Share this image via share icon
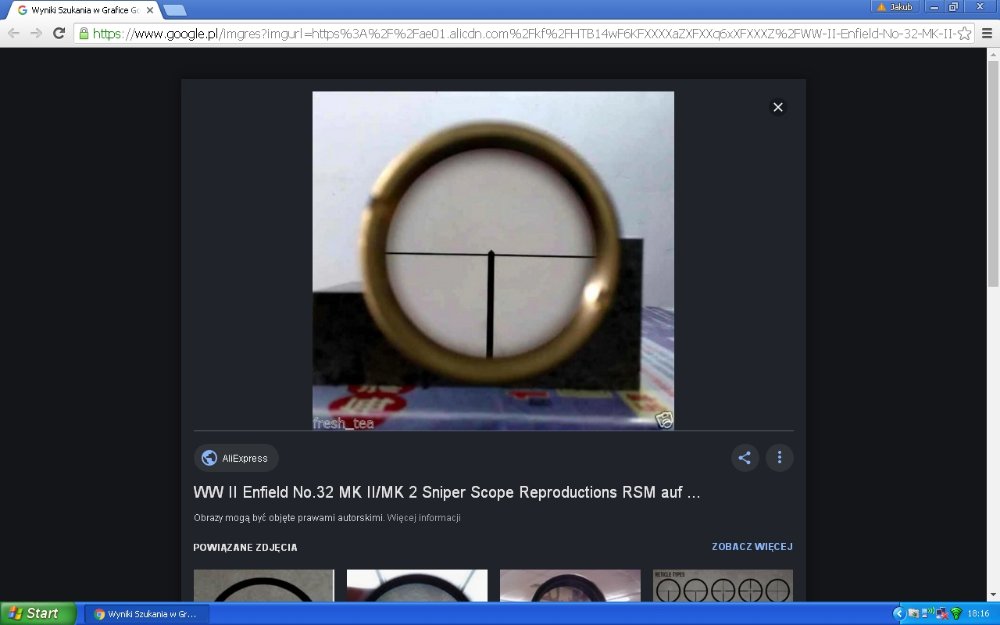 point(744,457)
